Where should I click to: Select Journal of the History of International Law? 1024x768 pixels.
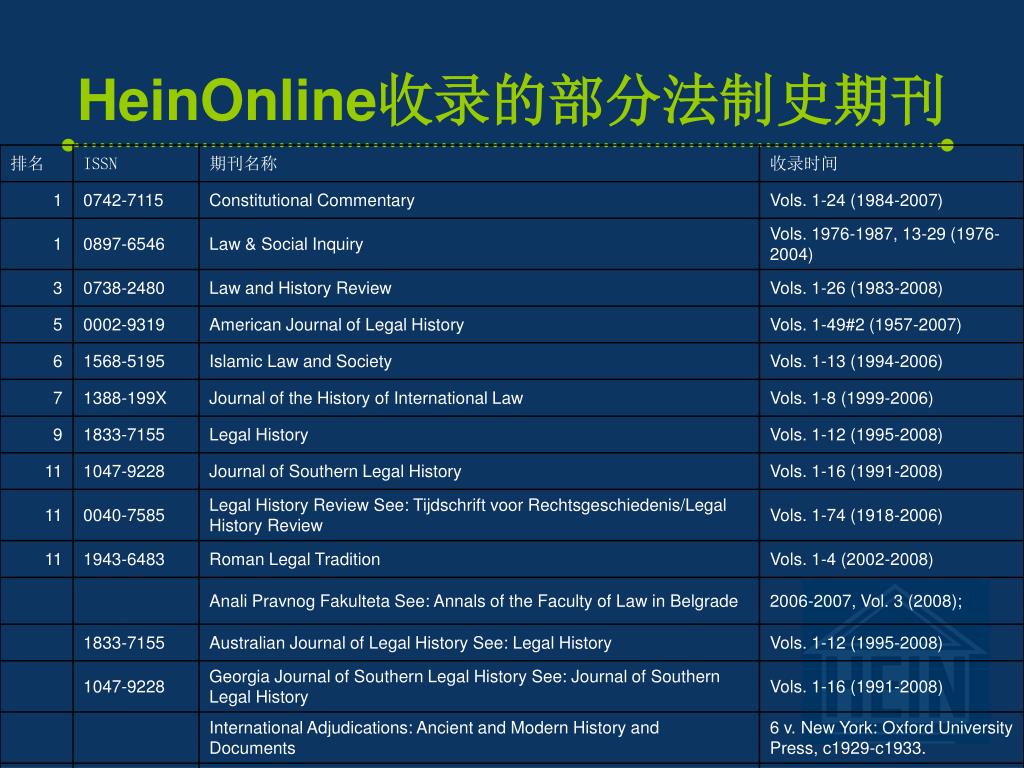[366, 398]
